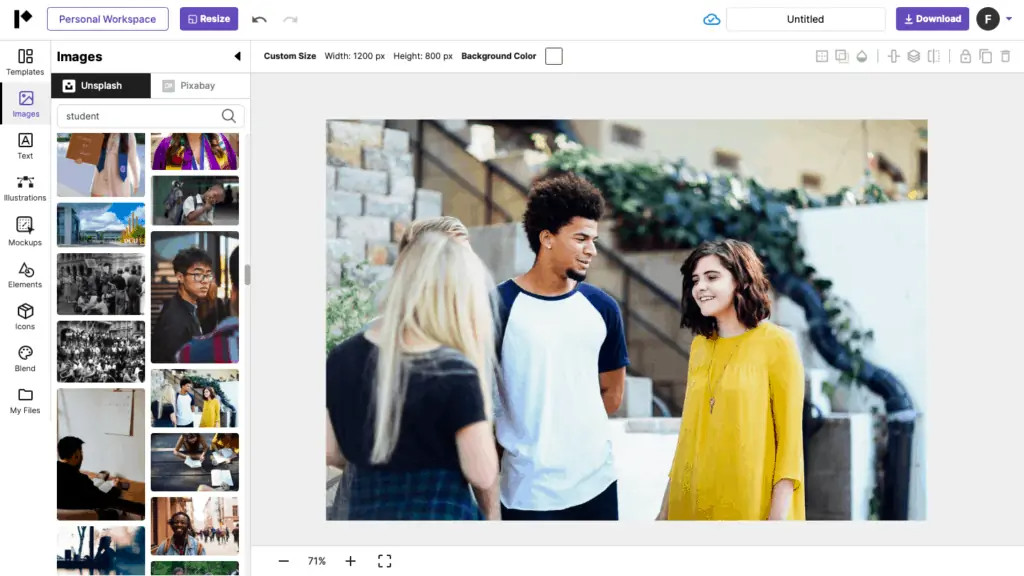This screenshot has width=1024, height=576.
Task: Toggle fullscreen view of the canvas
Action: tap(384, 561)
